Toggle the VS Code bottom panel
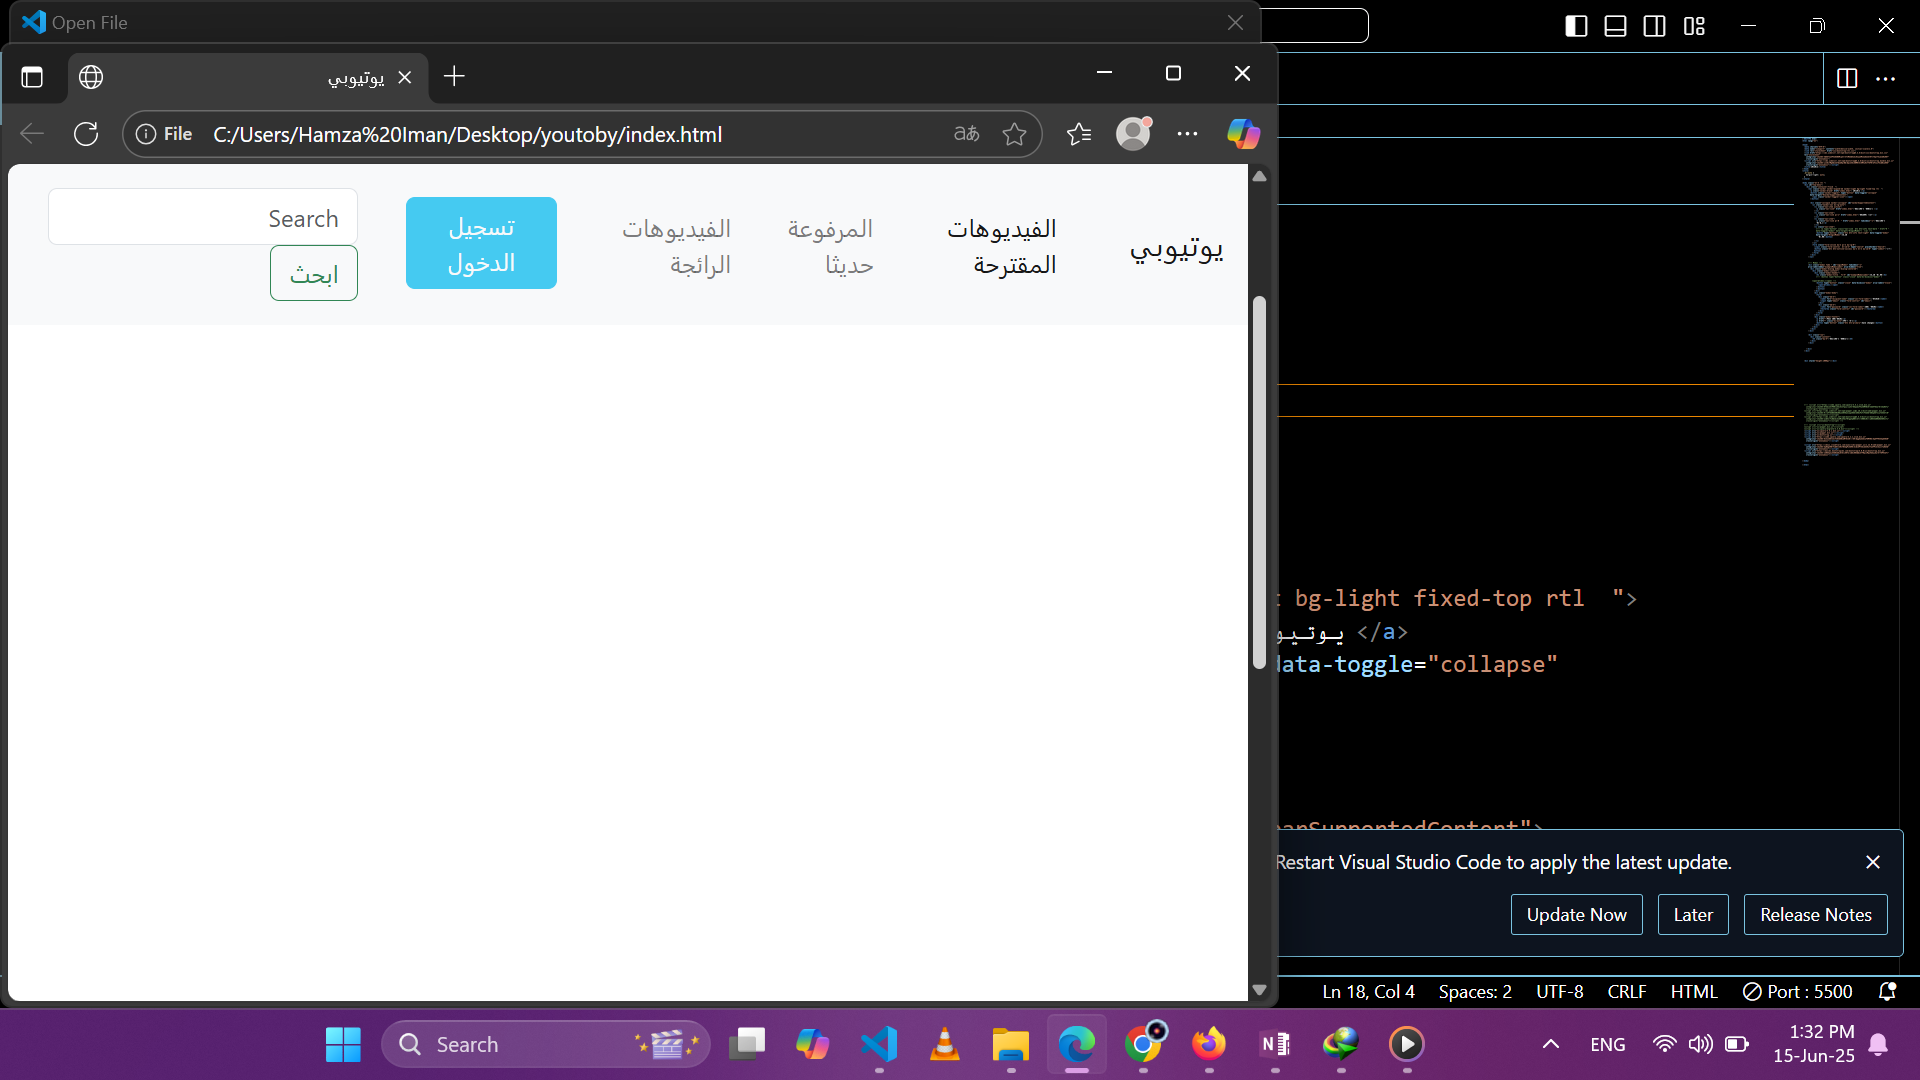This screenshot has width=1920, height=1080. pos(1615,26)
